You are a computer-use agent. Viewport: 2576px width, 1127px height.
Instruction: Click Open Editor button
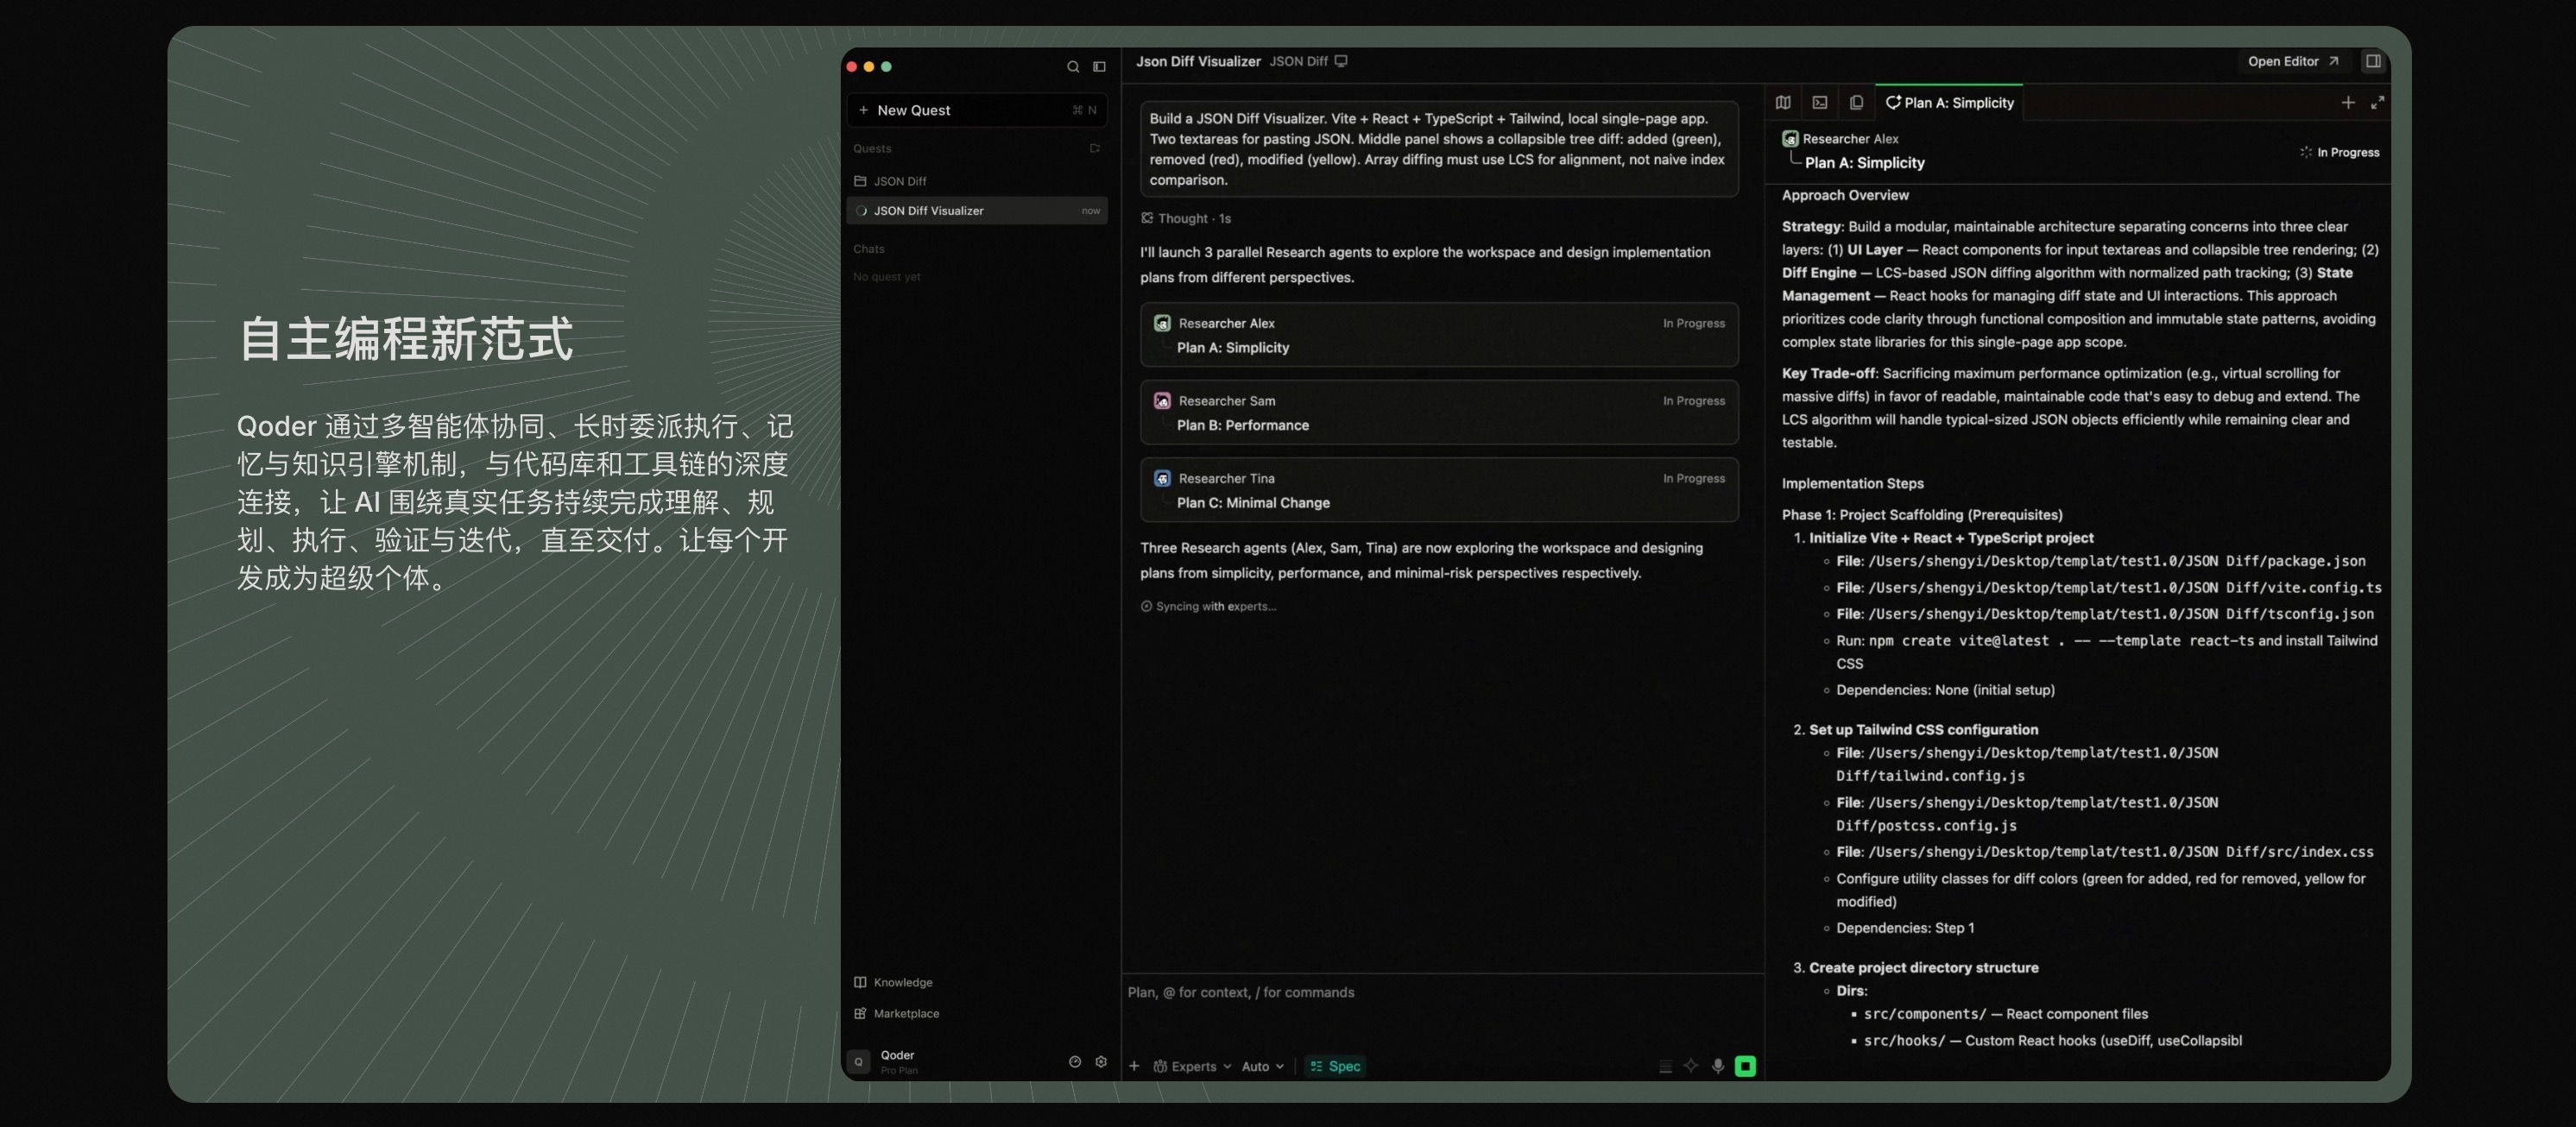click(2293, 61)
